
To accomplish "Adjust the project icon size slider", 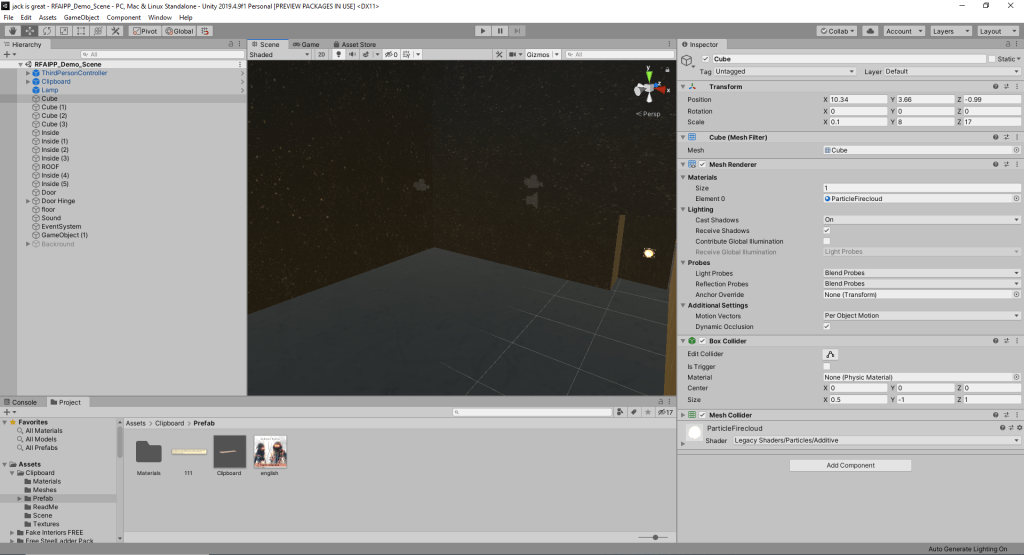I will pyautogui.click(x=655, y=537).
